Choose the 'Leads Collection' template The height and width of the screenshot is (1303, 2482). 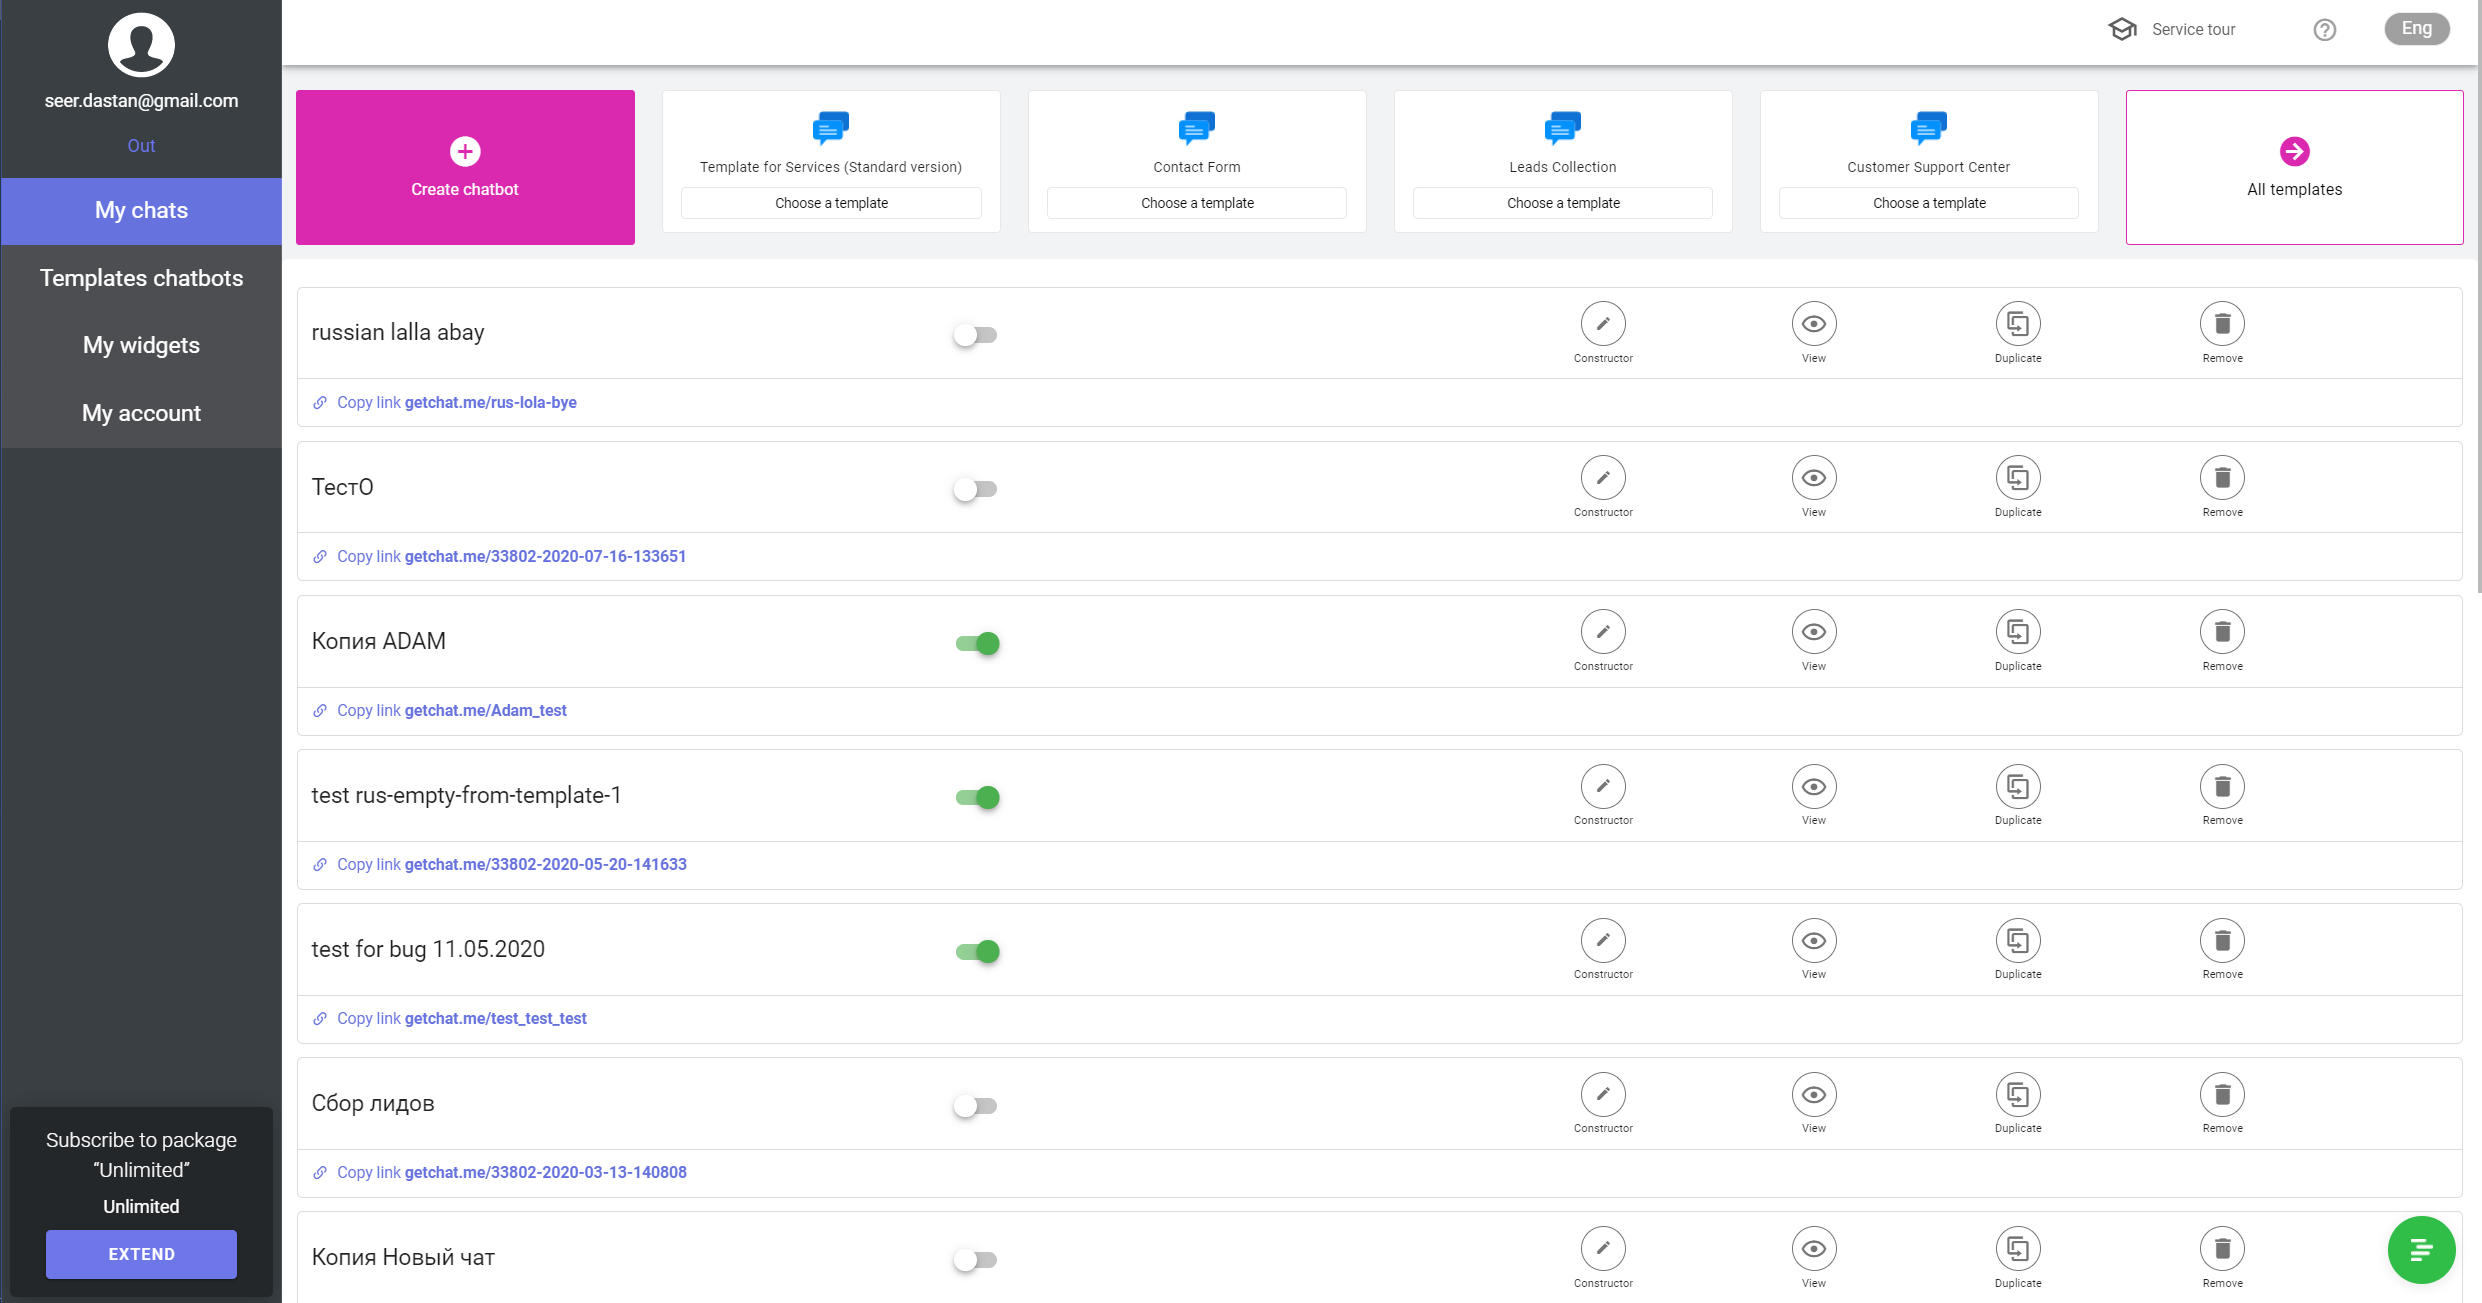click(x=1561, y=203)
